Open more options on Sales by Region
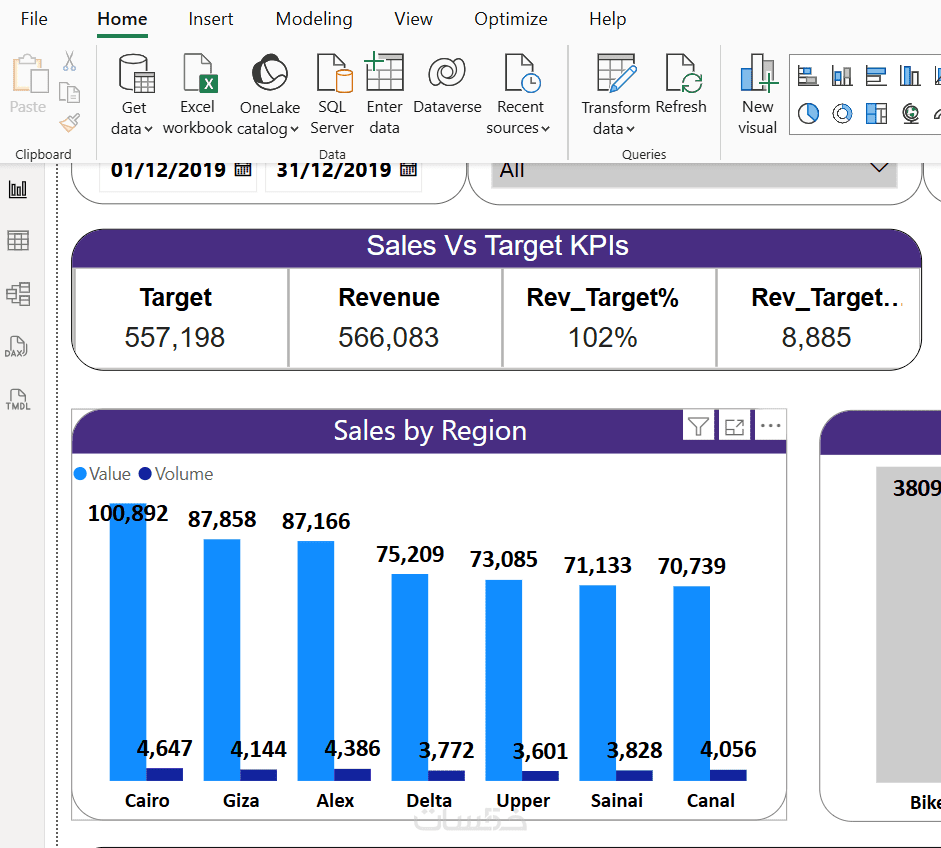 tap(771, 427)
